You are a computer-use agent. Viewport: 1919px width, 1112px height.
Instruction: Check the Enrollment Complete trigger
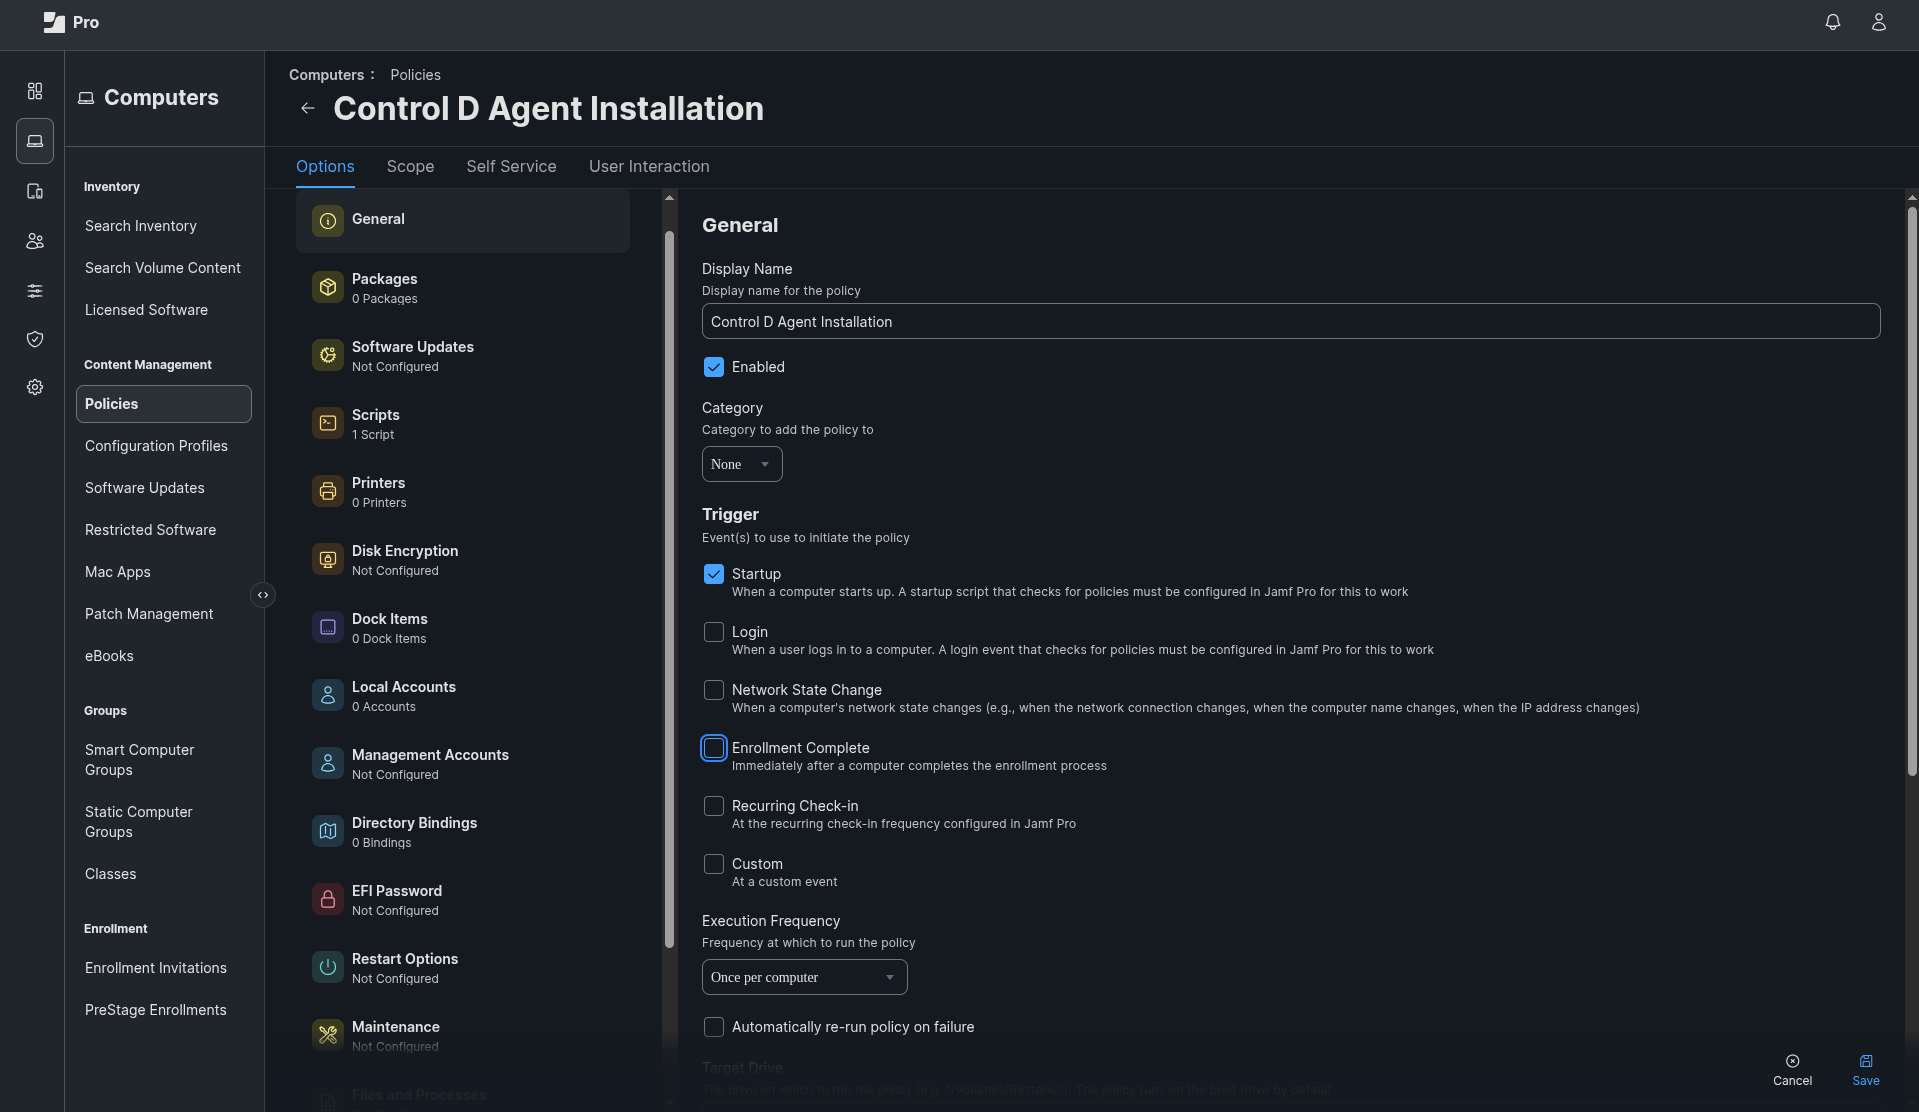(x=714, y=748)
